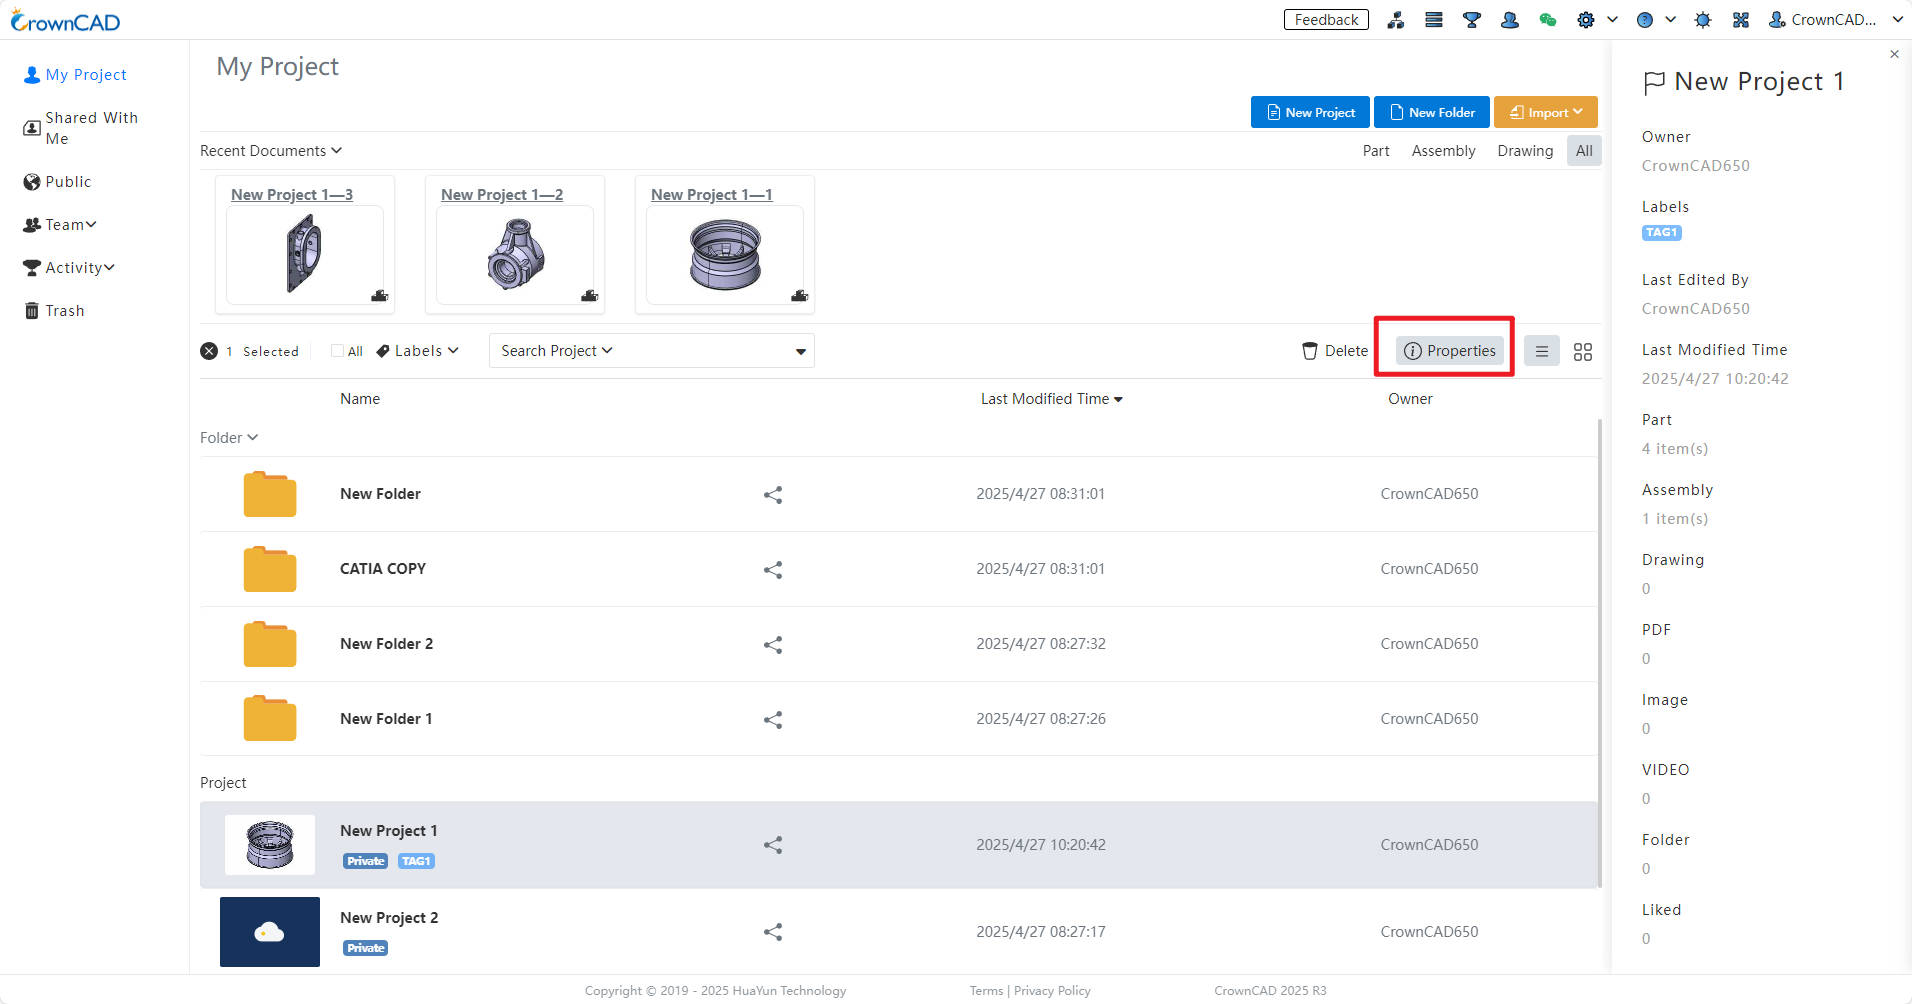1912x1004 pixels.
Task: Open the Search Project type dropdown
Action: click(557, 351)
